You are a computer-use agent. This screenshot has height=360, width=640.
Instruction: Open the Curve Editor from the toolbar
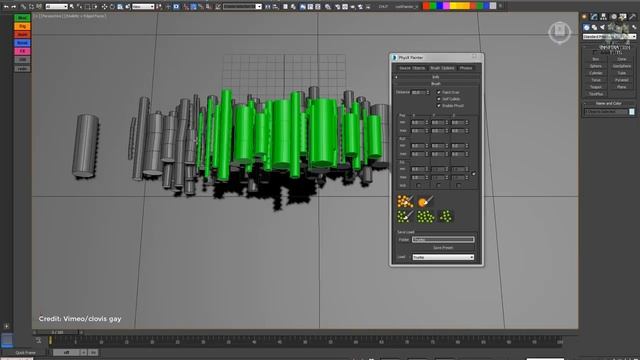click(310, 7)
